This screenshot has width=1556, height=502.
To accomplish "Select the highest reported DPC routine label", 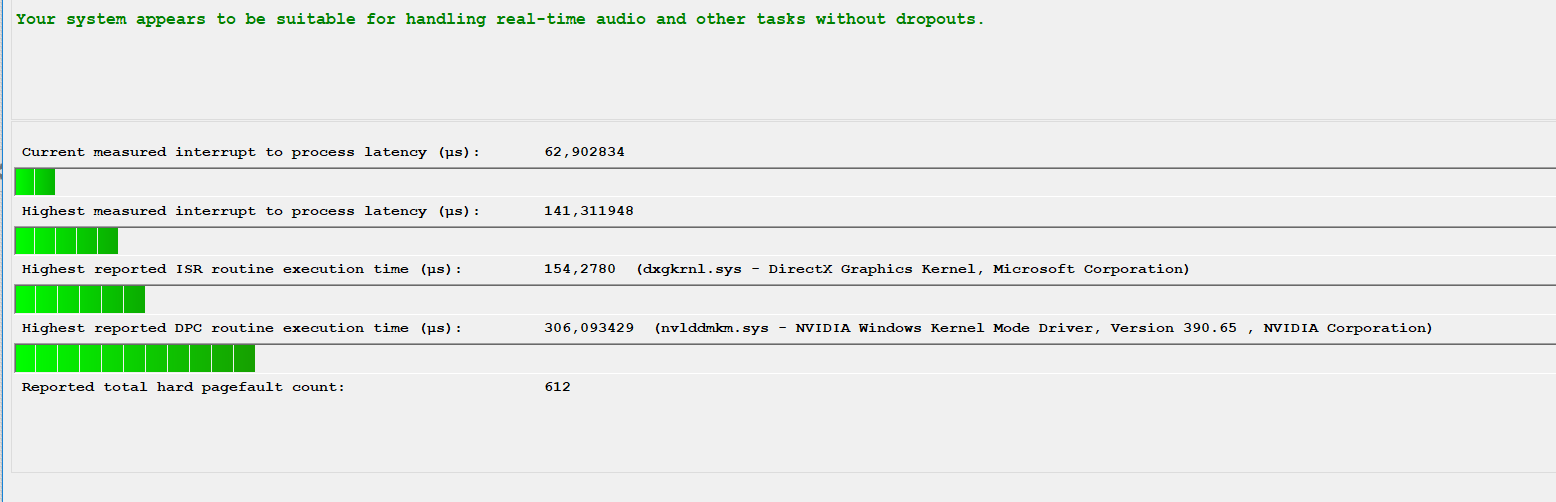I will point(242,328).
